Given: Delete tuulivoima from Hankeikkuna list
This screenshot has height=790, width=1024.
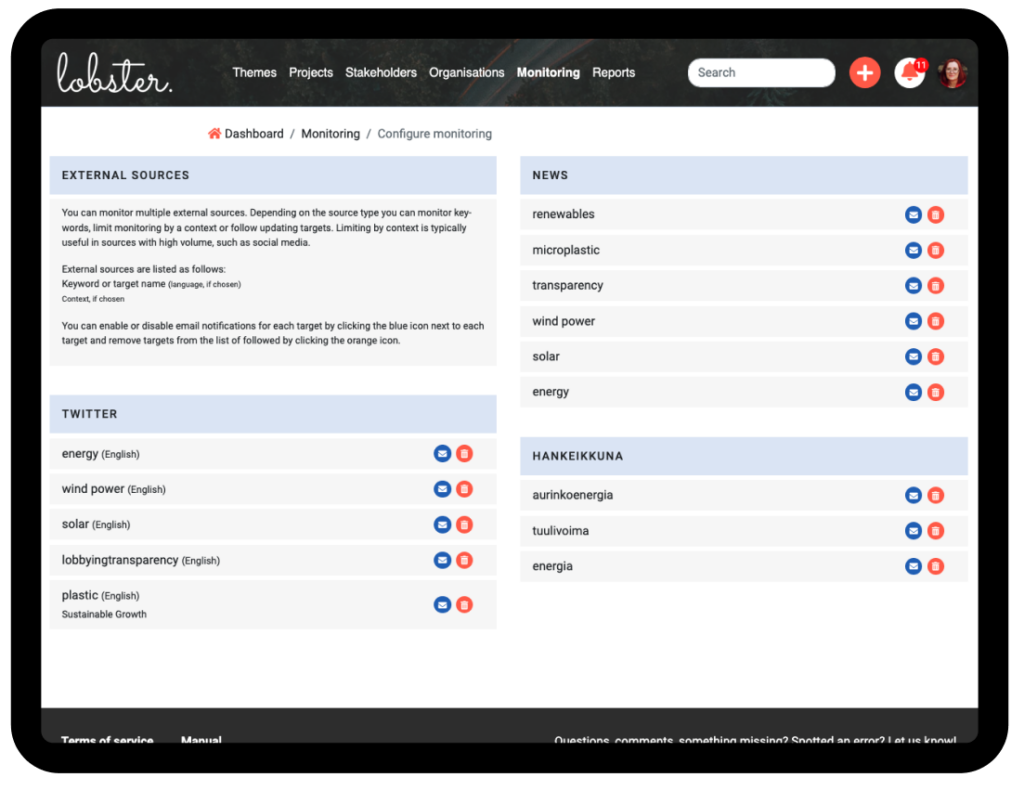Looking at the screenshot, I should coord(935,531).
